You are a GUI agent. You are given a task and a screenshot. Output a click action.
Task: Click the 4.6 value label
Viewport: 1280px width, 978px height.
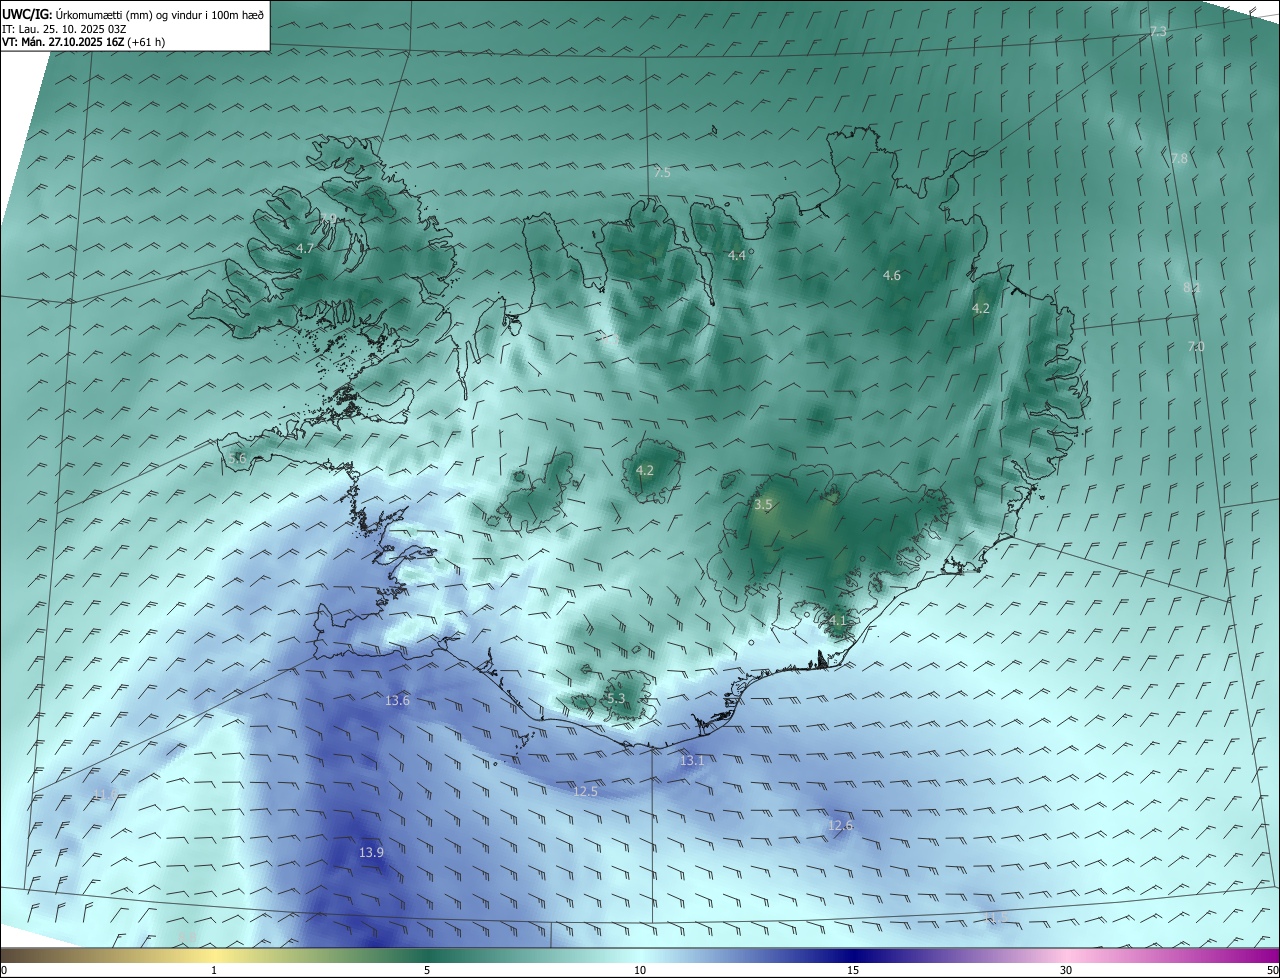892,276
